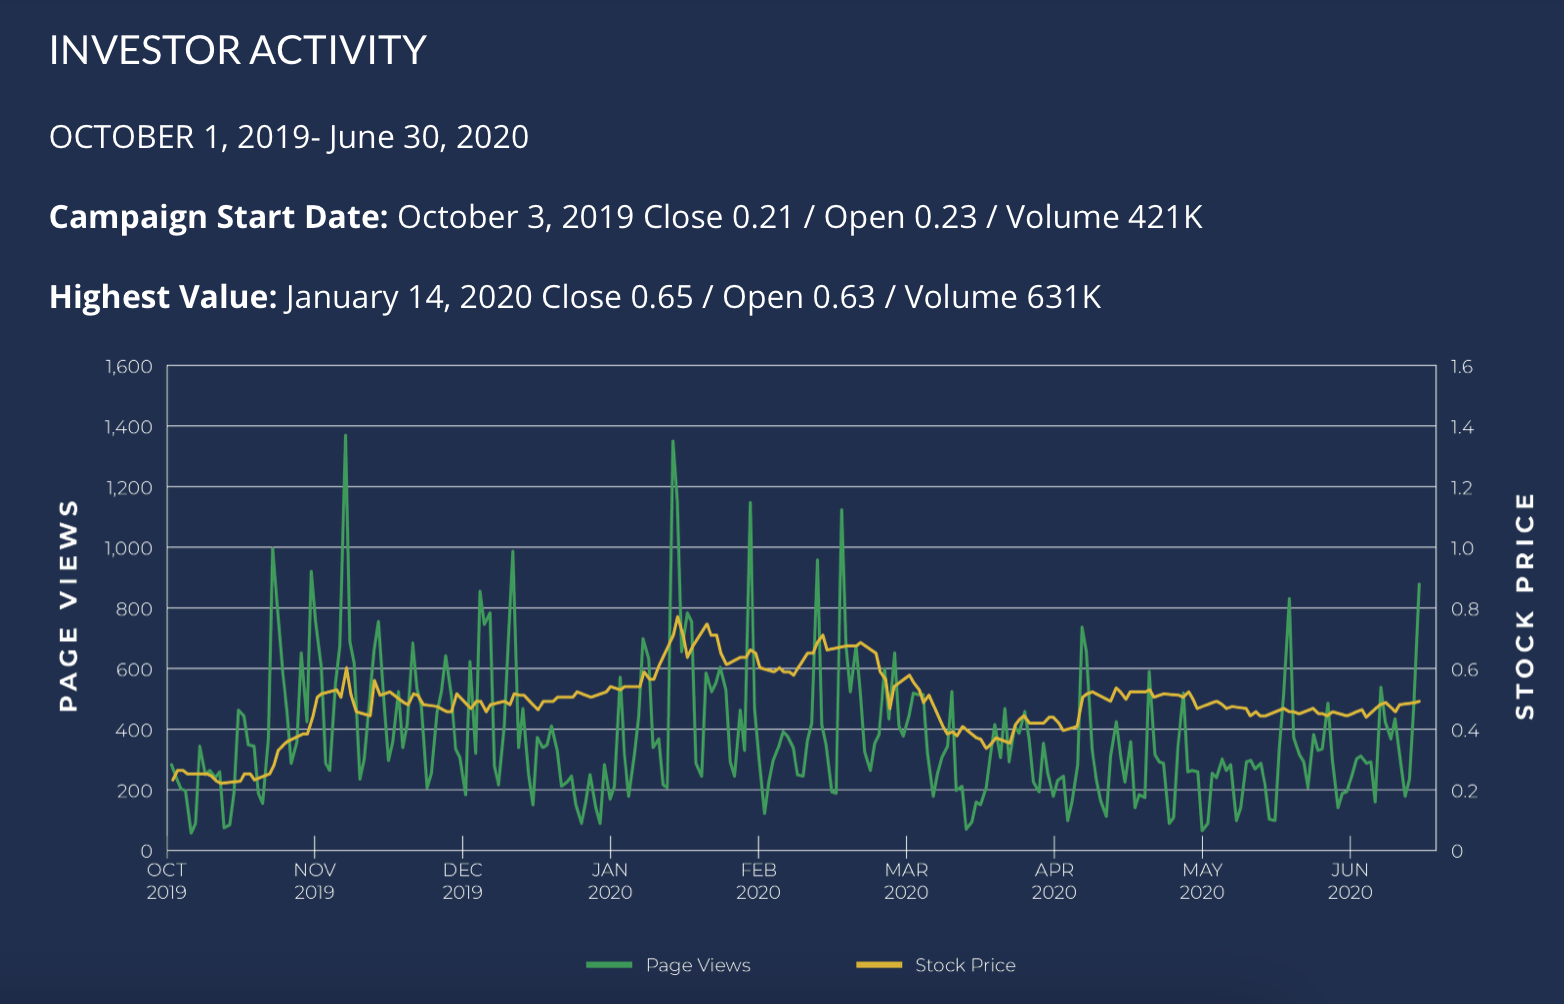Image resolution: width=1564 pixels, height=1004 pixels.
Task: Click the 0.6 stock price tick label
Action: (x=1465, y=669)
